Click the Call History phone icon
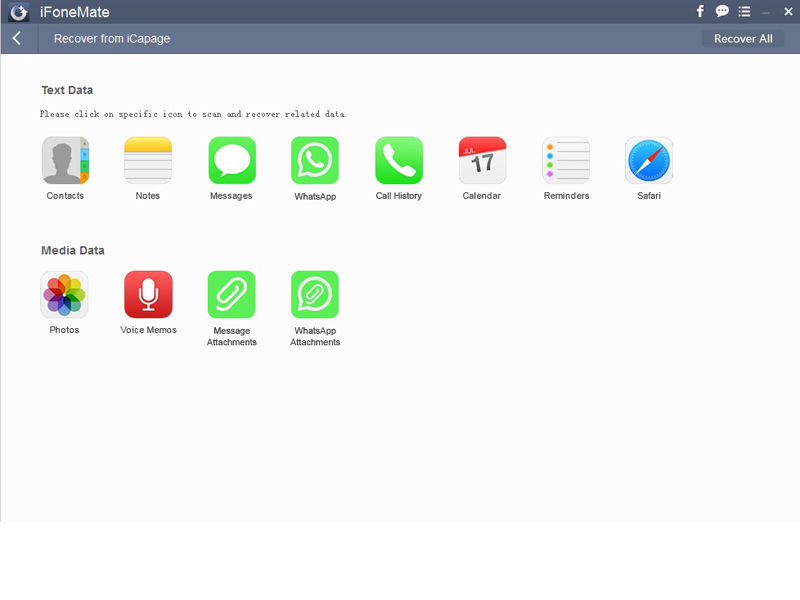 pyautogui.click(x=398, y=160)
